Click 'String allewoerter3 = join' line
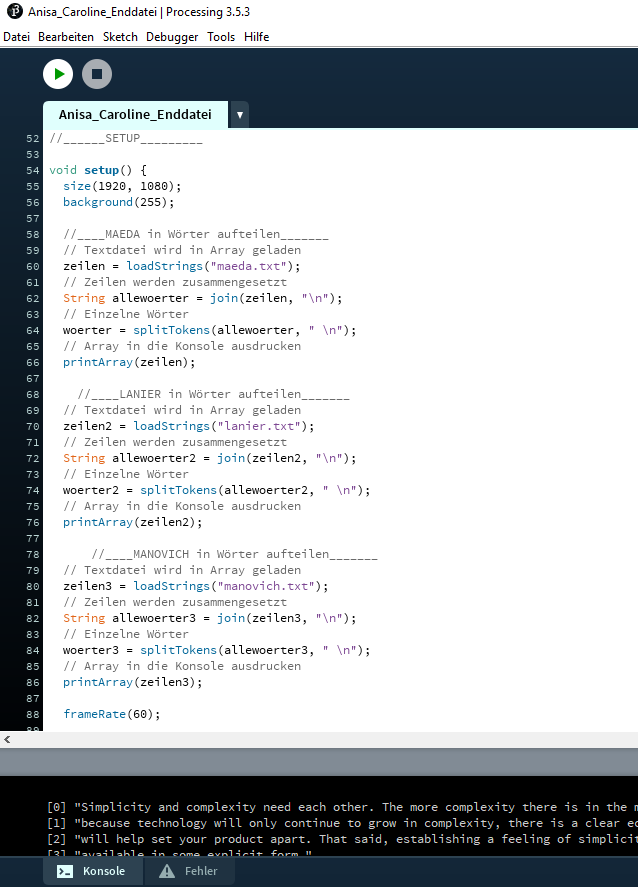Viewport: 638px width, 887px height. 210,618
